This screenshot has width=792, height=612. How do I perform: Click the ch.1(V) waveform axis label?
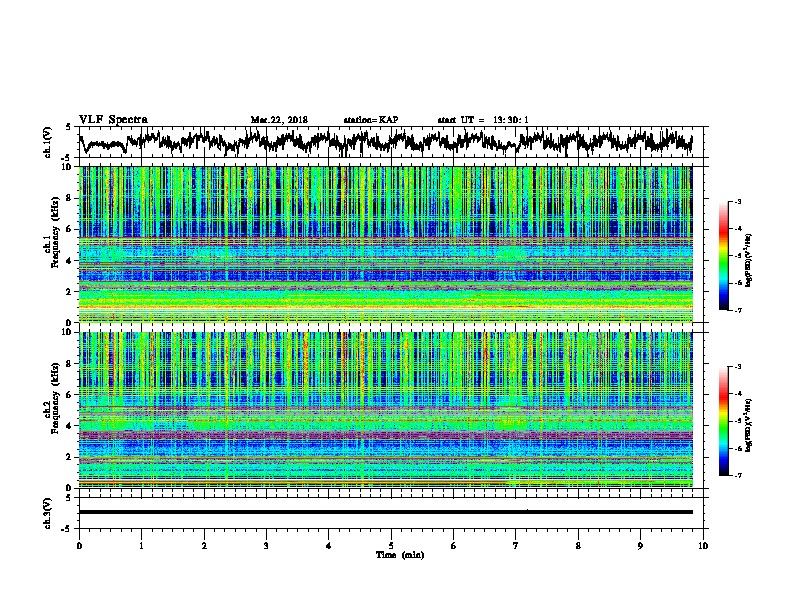[48, 142]
